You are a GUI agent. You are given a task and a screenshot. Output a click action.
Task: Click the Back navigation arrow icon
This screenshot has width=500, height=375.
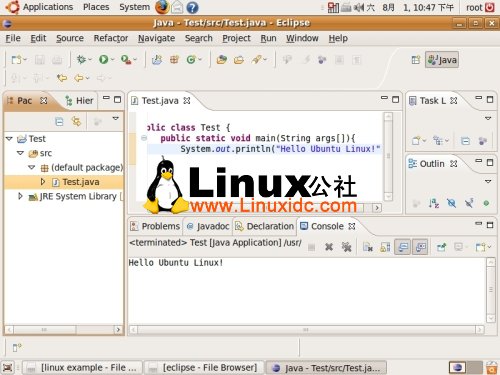pos(79,78)
